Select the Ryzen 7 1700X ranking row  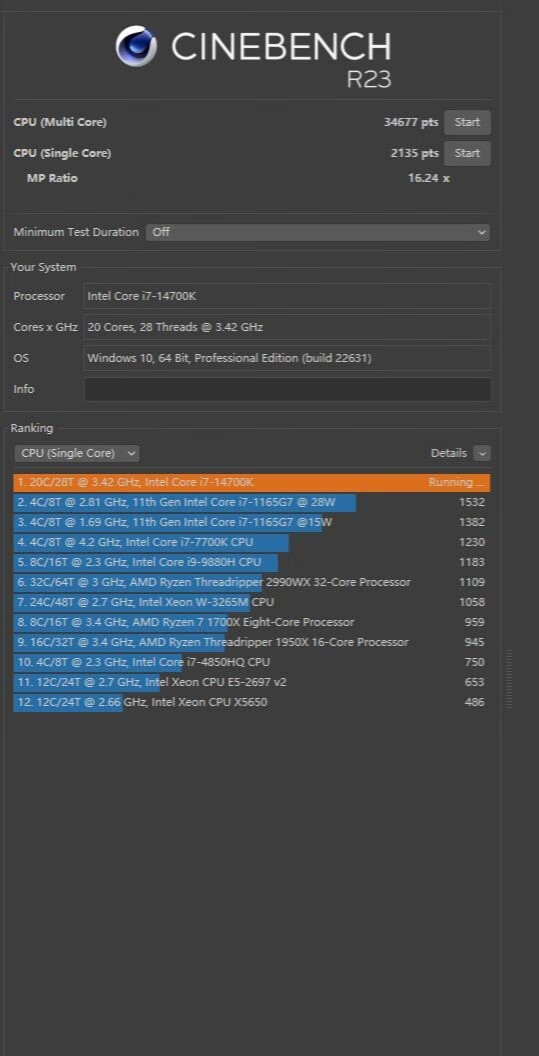(x=251, y=622)
